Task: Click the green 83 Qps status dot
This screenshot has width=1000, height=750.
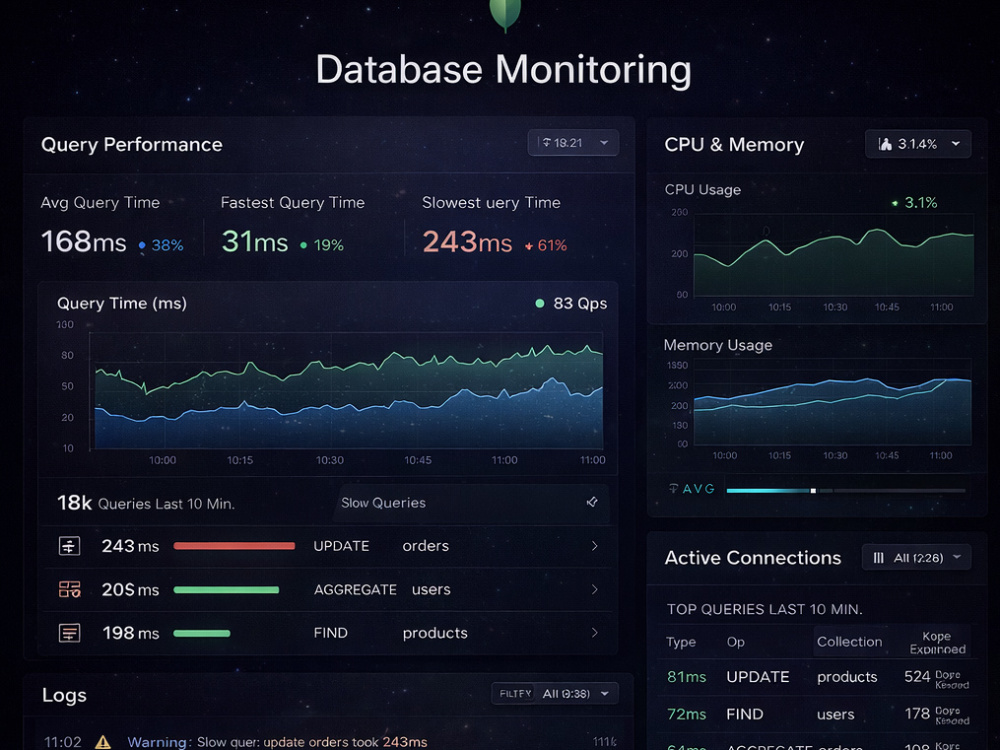Action: [x=540, y=304]
